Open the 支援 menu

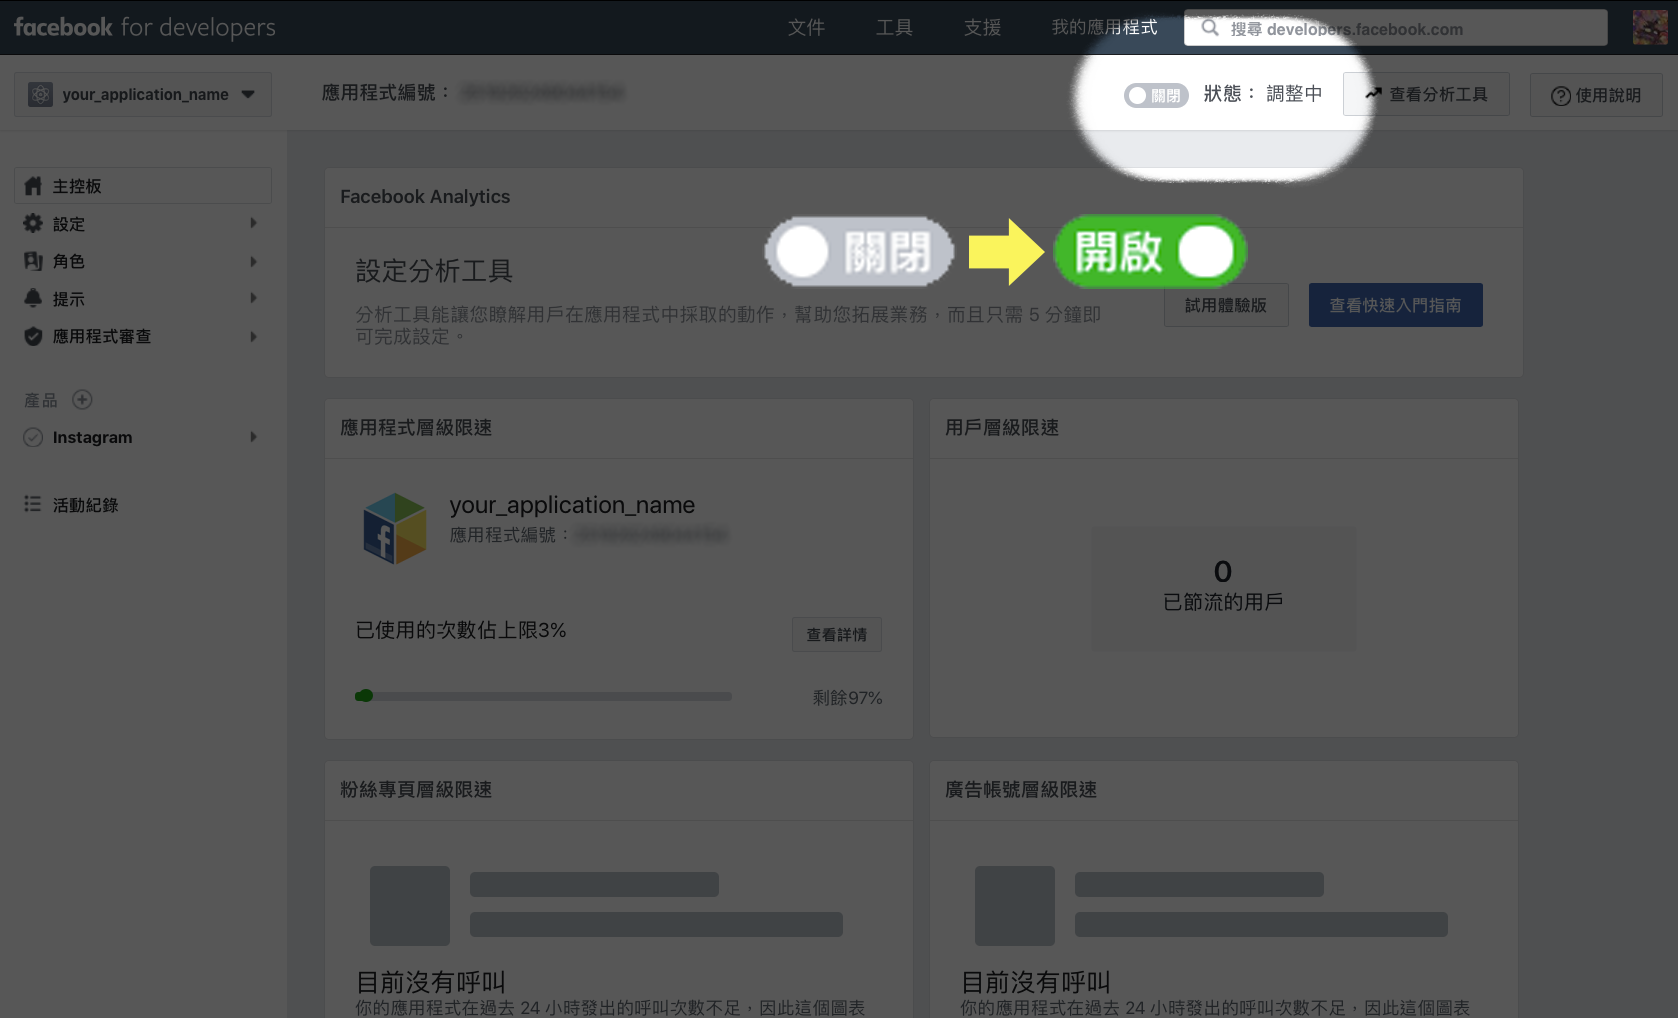[982, 28]
